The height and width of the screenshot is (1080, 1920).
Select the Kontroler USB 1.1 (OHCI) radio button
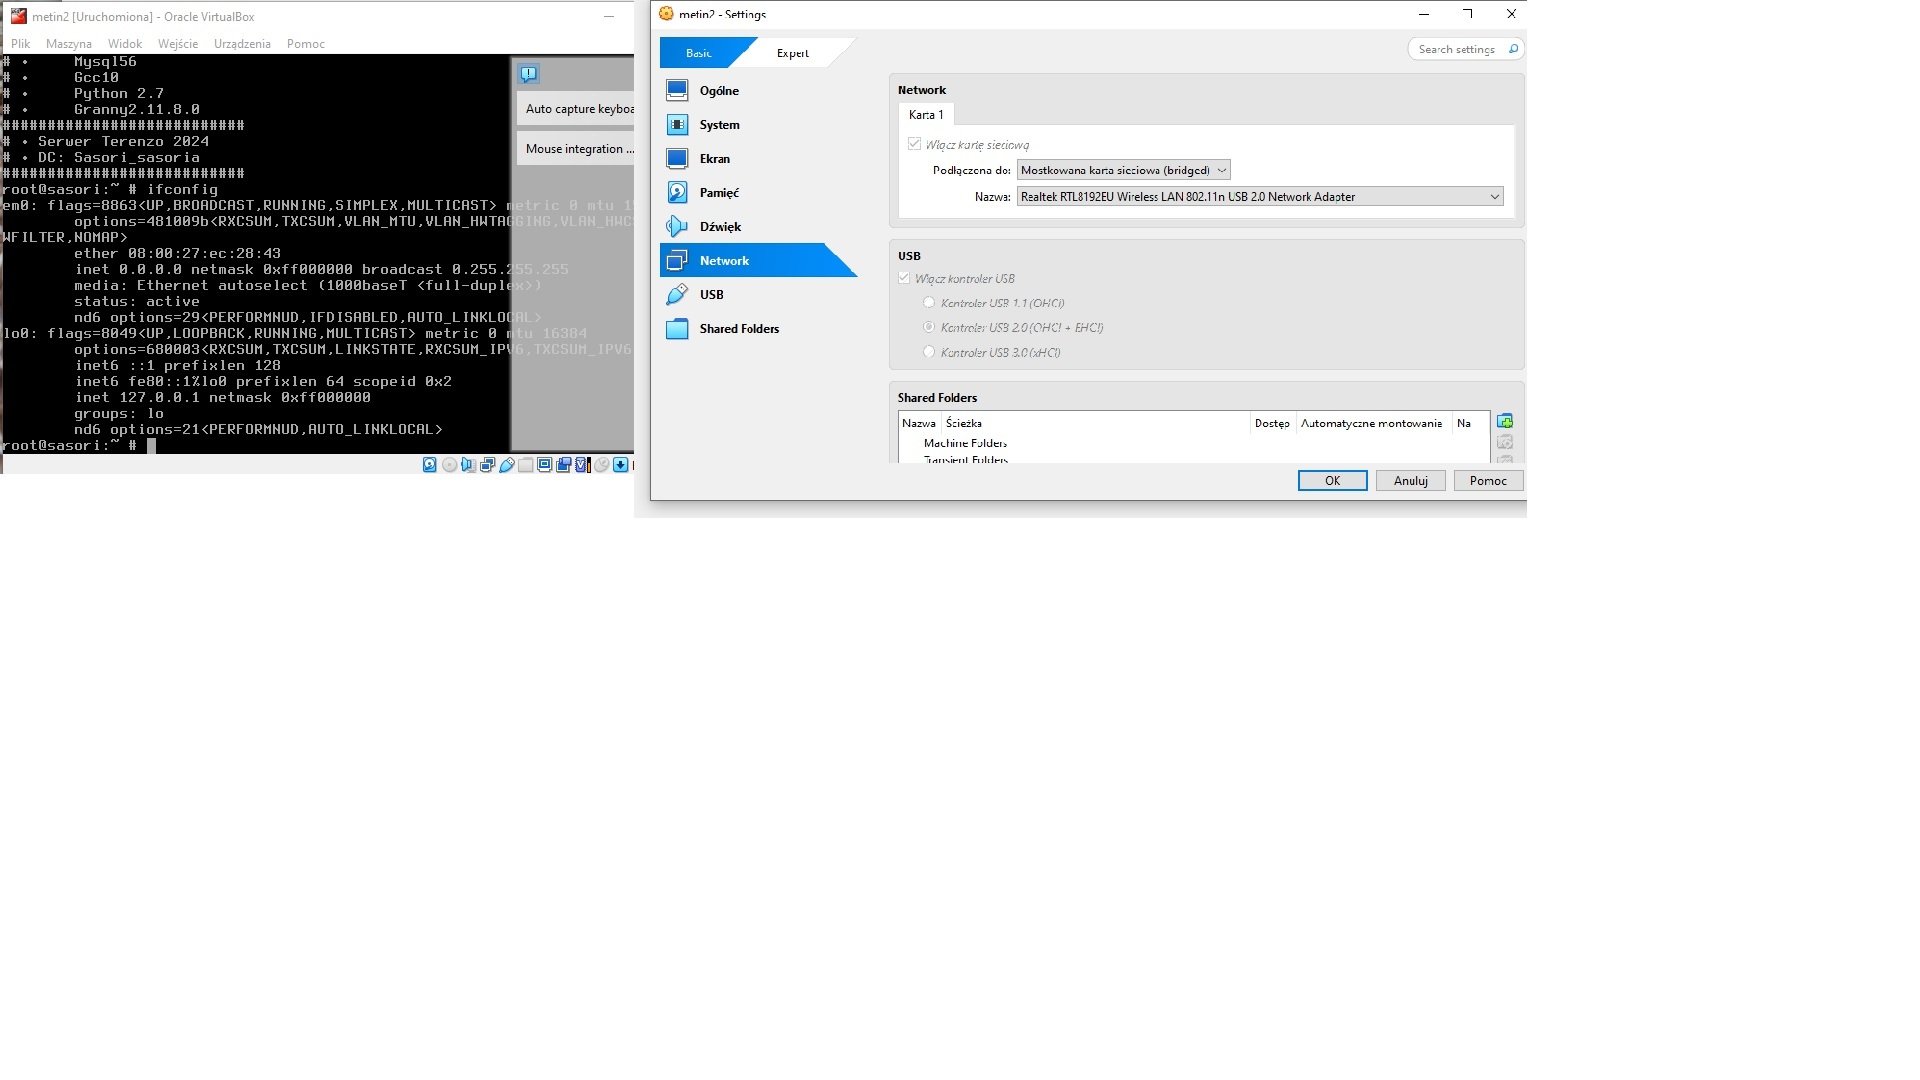point(929,302)
